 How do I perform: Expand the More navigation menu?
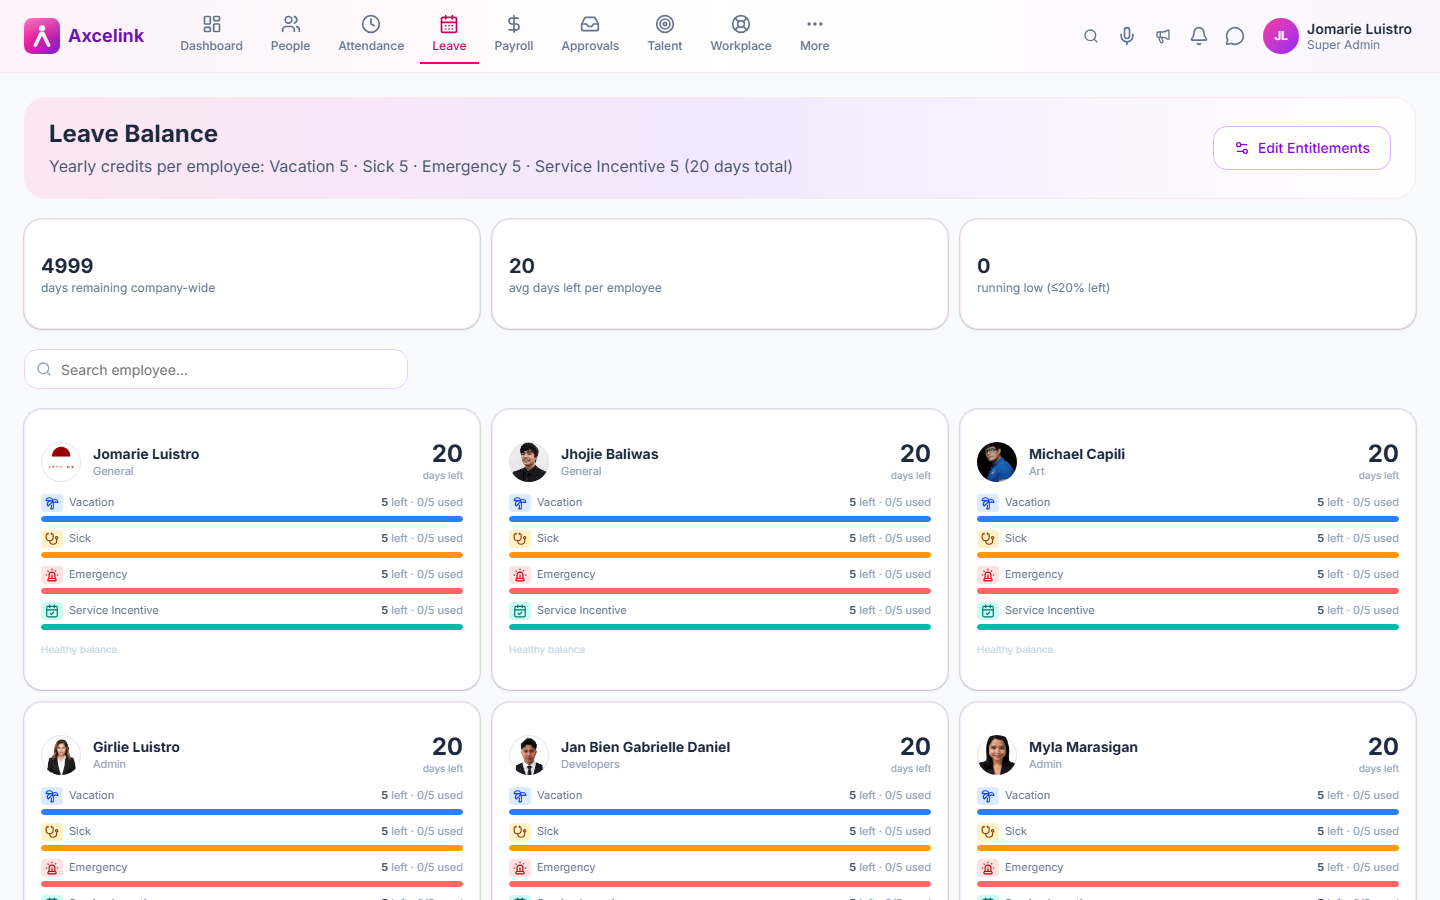pyautogui.click(x=815, y=35)
